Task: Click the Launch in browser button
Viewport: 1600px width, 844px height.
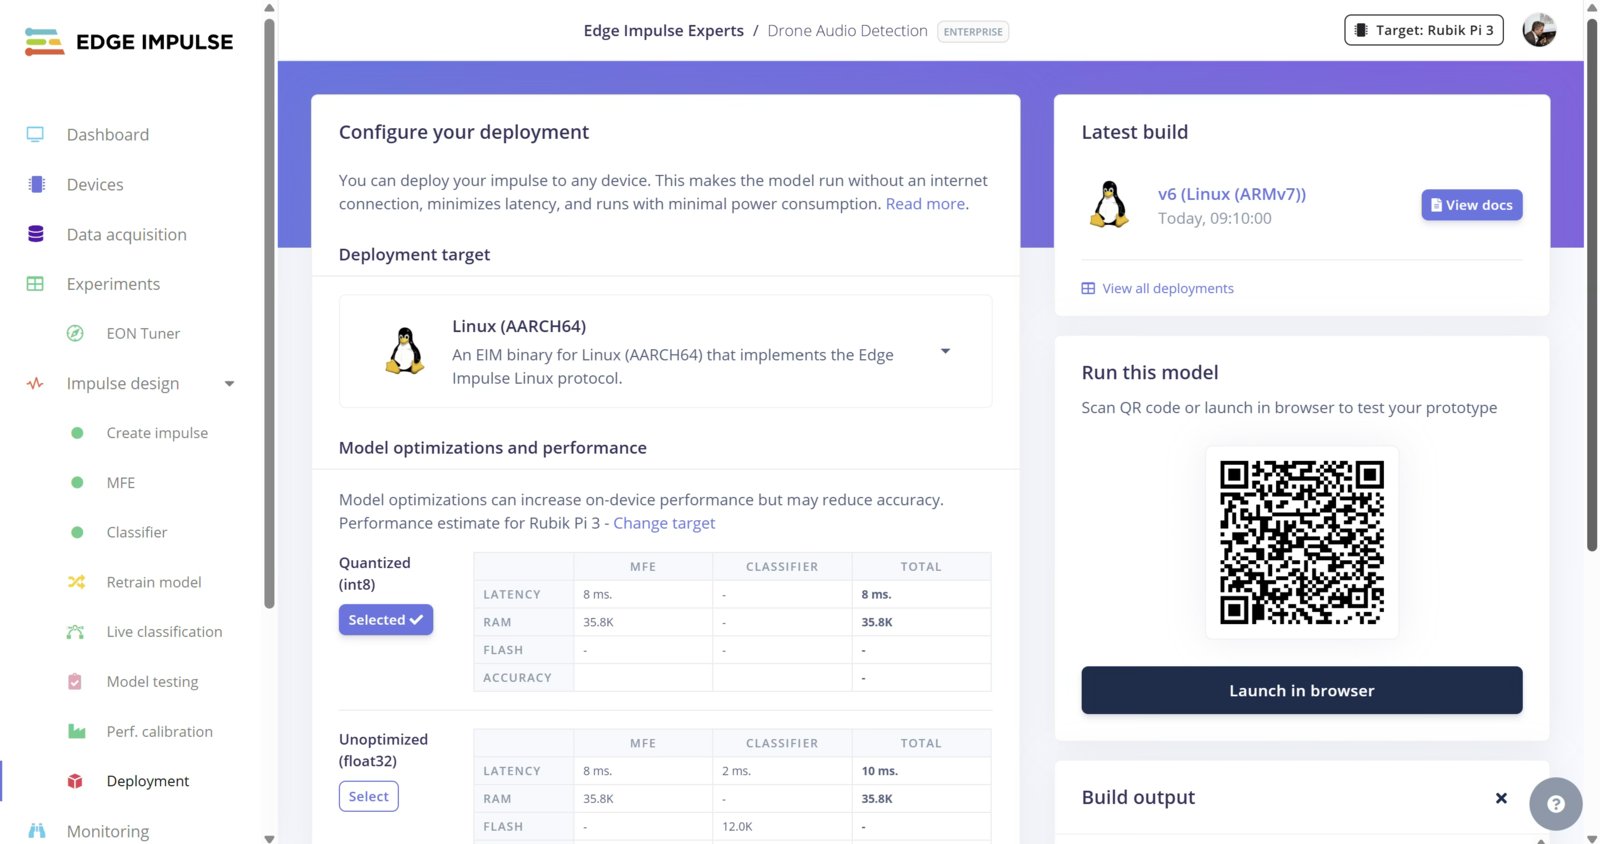Action: coord(1302,690)
